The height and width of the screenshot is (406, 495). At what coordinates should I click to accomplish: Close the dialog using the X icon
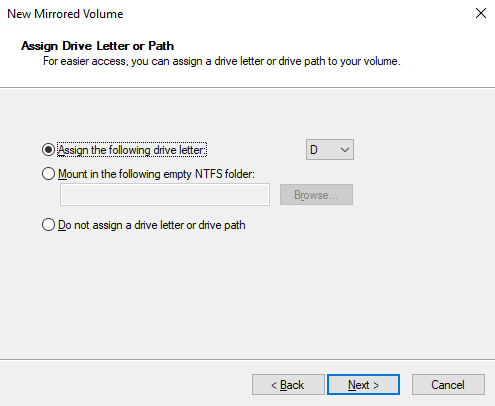pos(481,13)
